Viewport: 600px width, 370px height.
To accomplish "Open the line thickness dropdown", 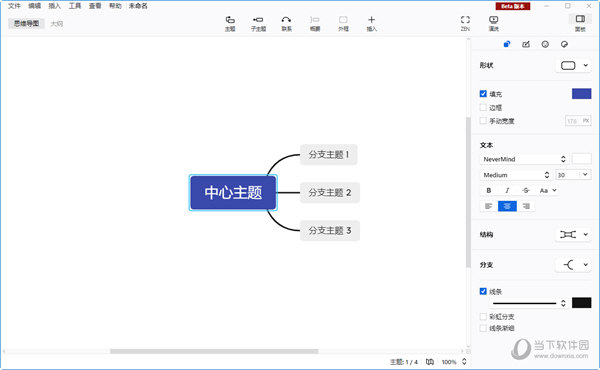I will click(529, 303).
